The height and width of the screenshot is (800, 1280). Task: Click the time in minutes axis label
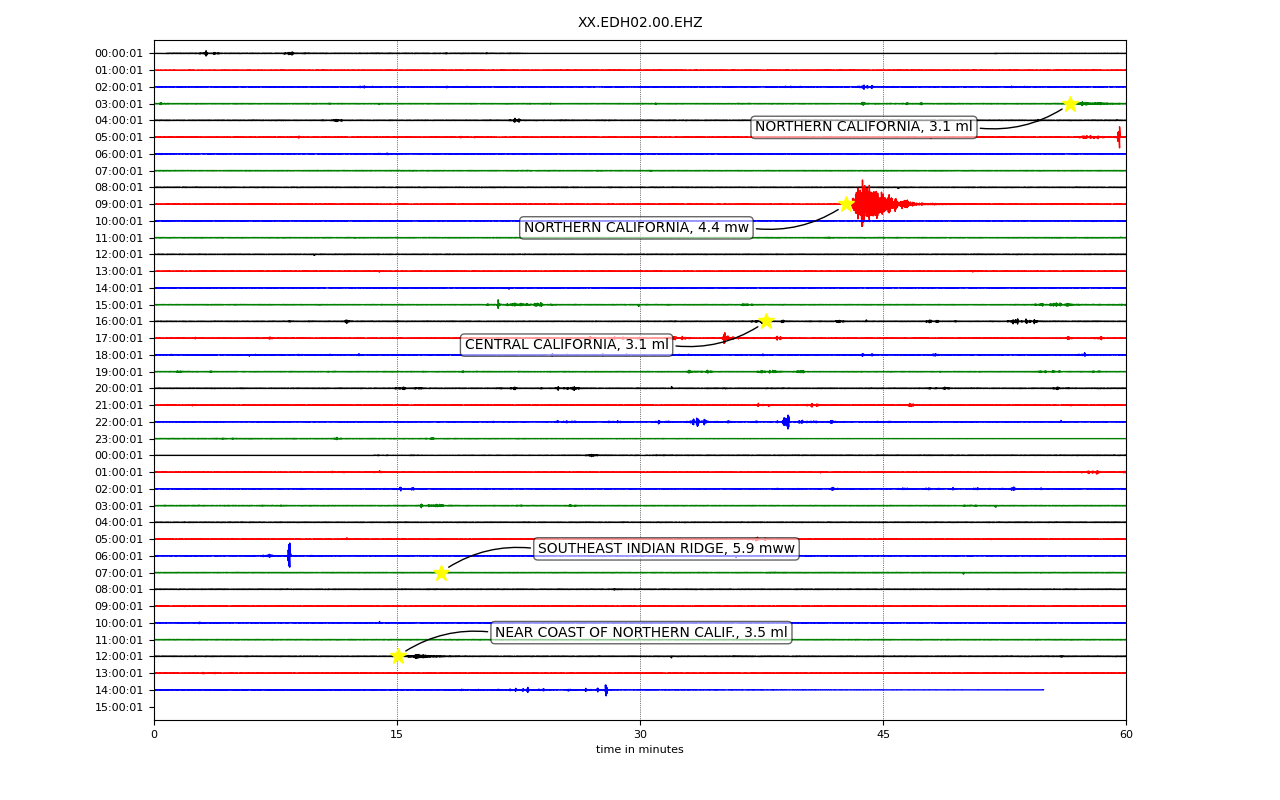pos(640,750)
